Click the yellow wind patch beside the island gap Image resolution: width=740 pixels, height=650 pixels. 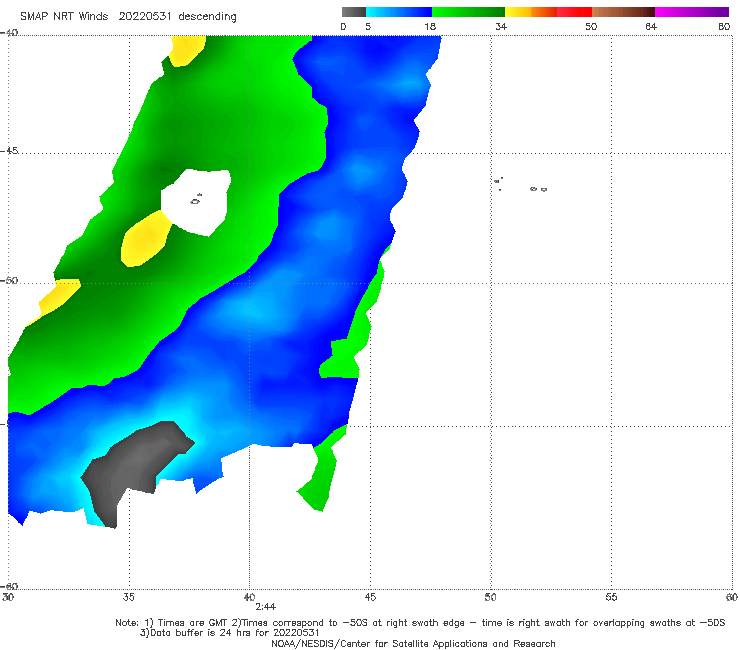point(145,240)
